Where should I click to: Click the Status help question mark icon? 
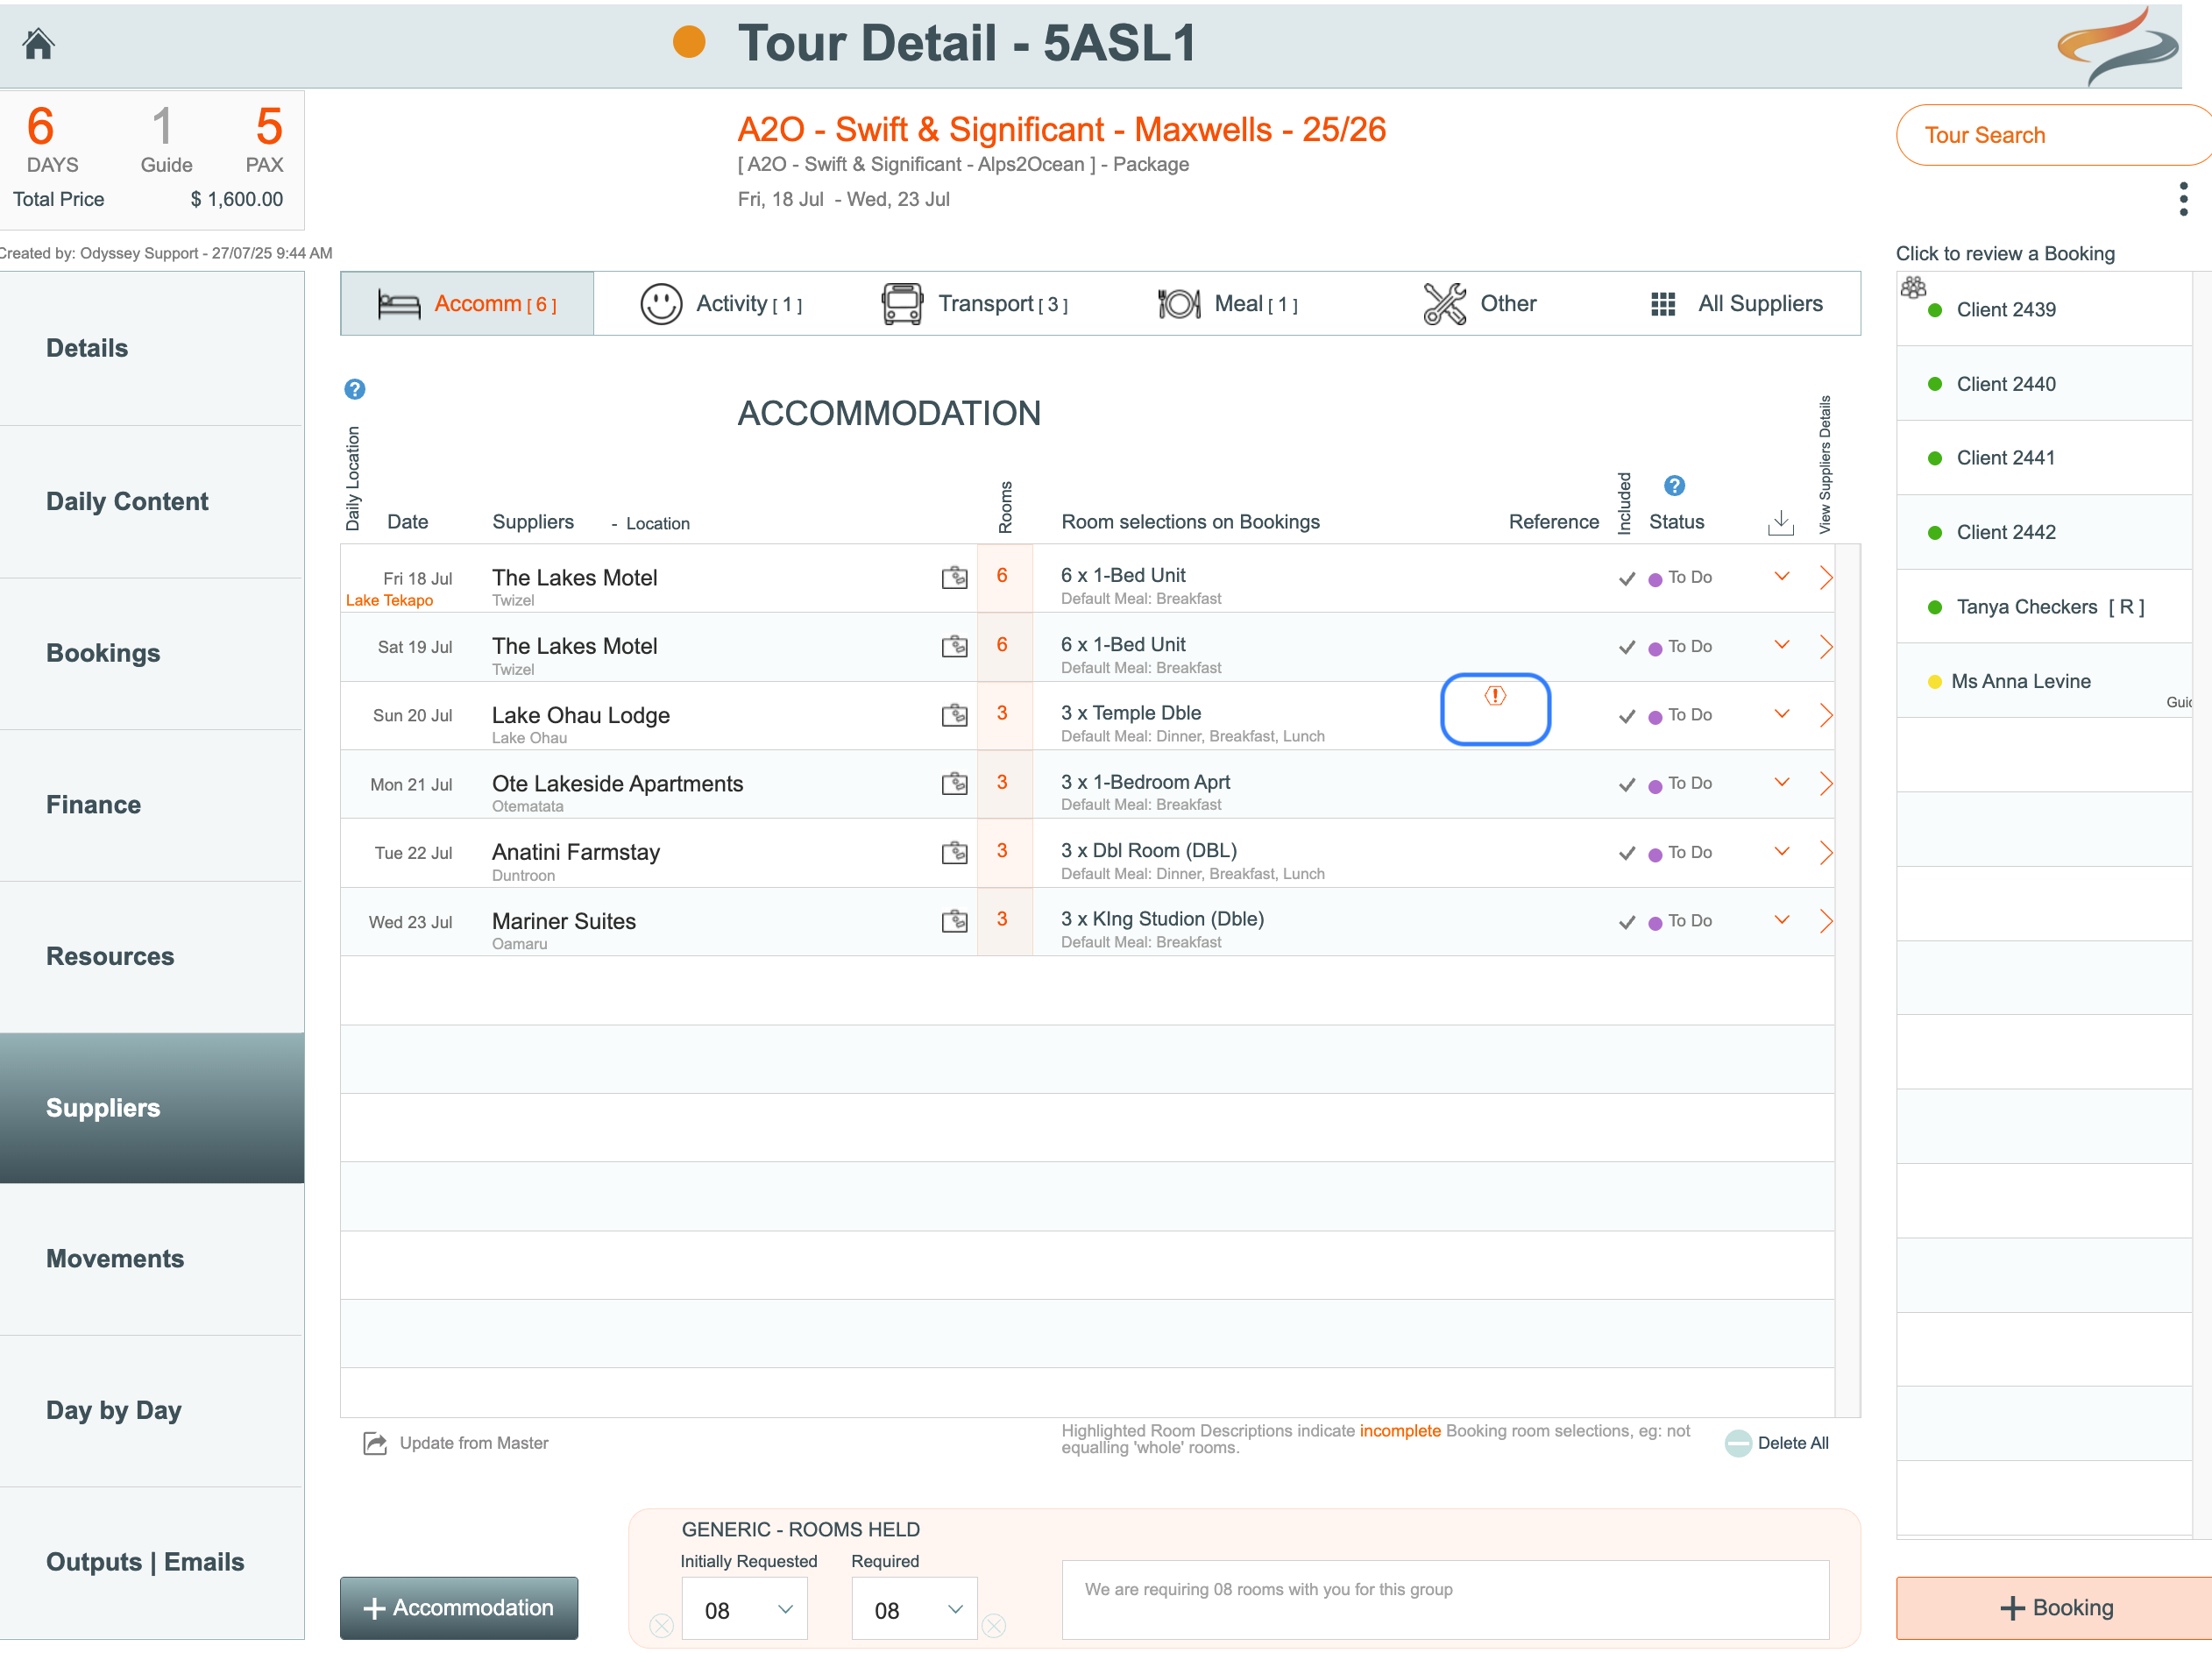tap(1674, 486)
